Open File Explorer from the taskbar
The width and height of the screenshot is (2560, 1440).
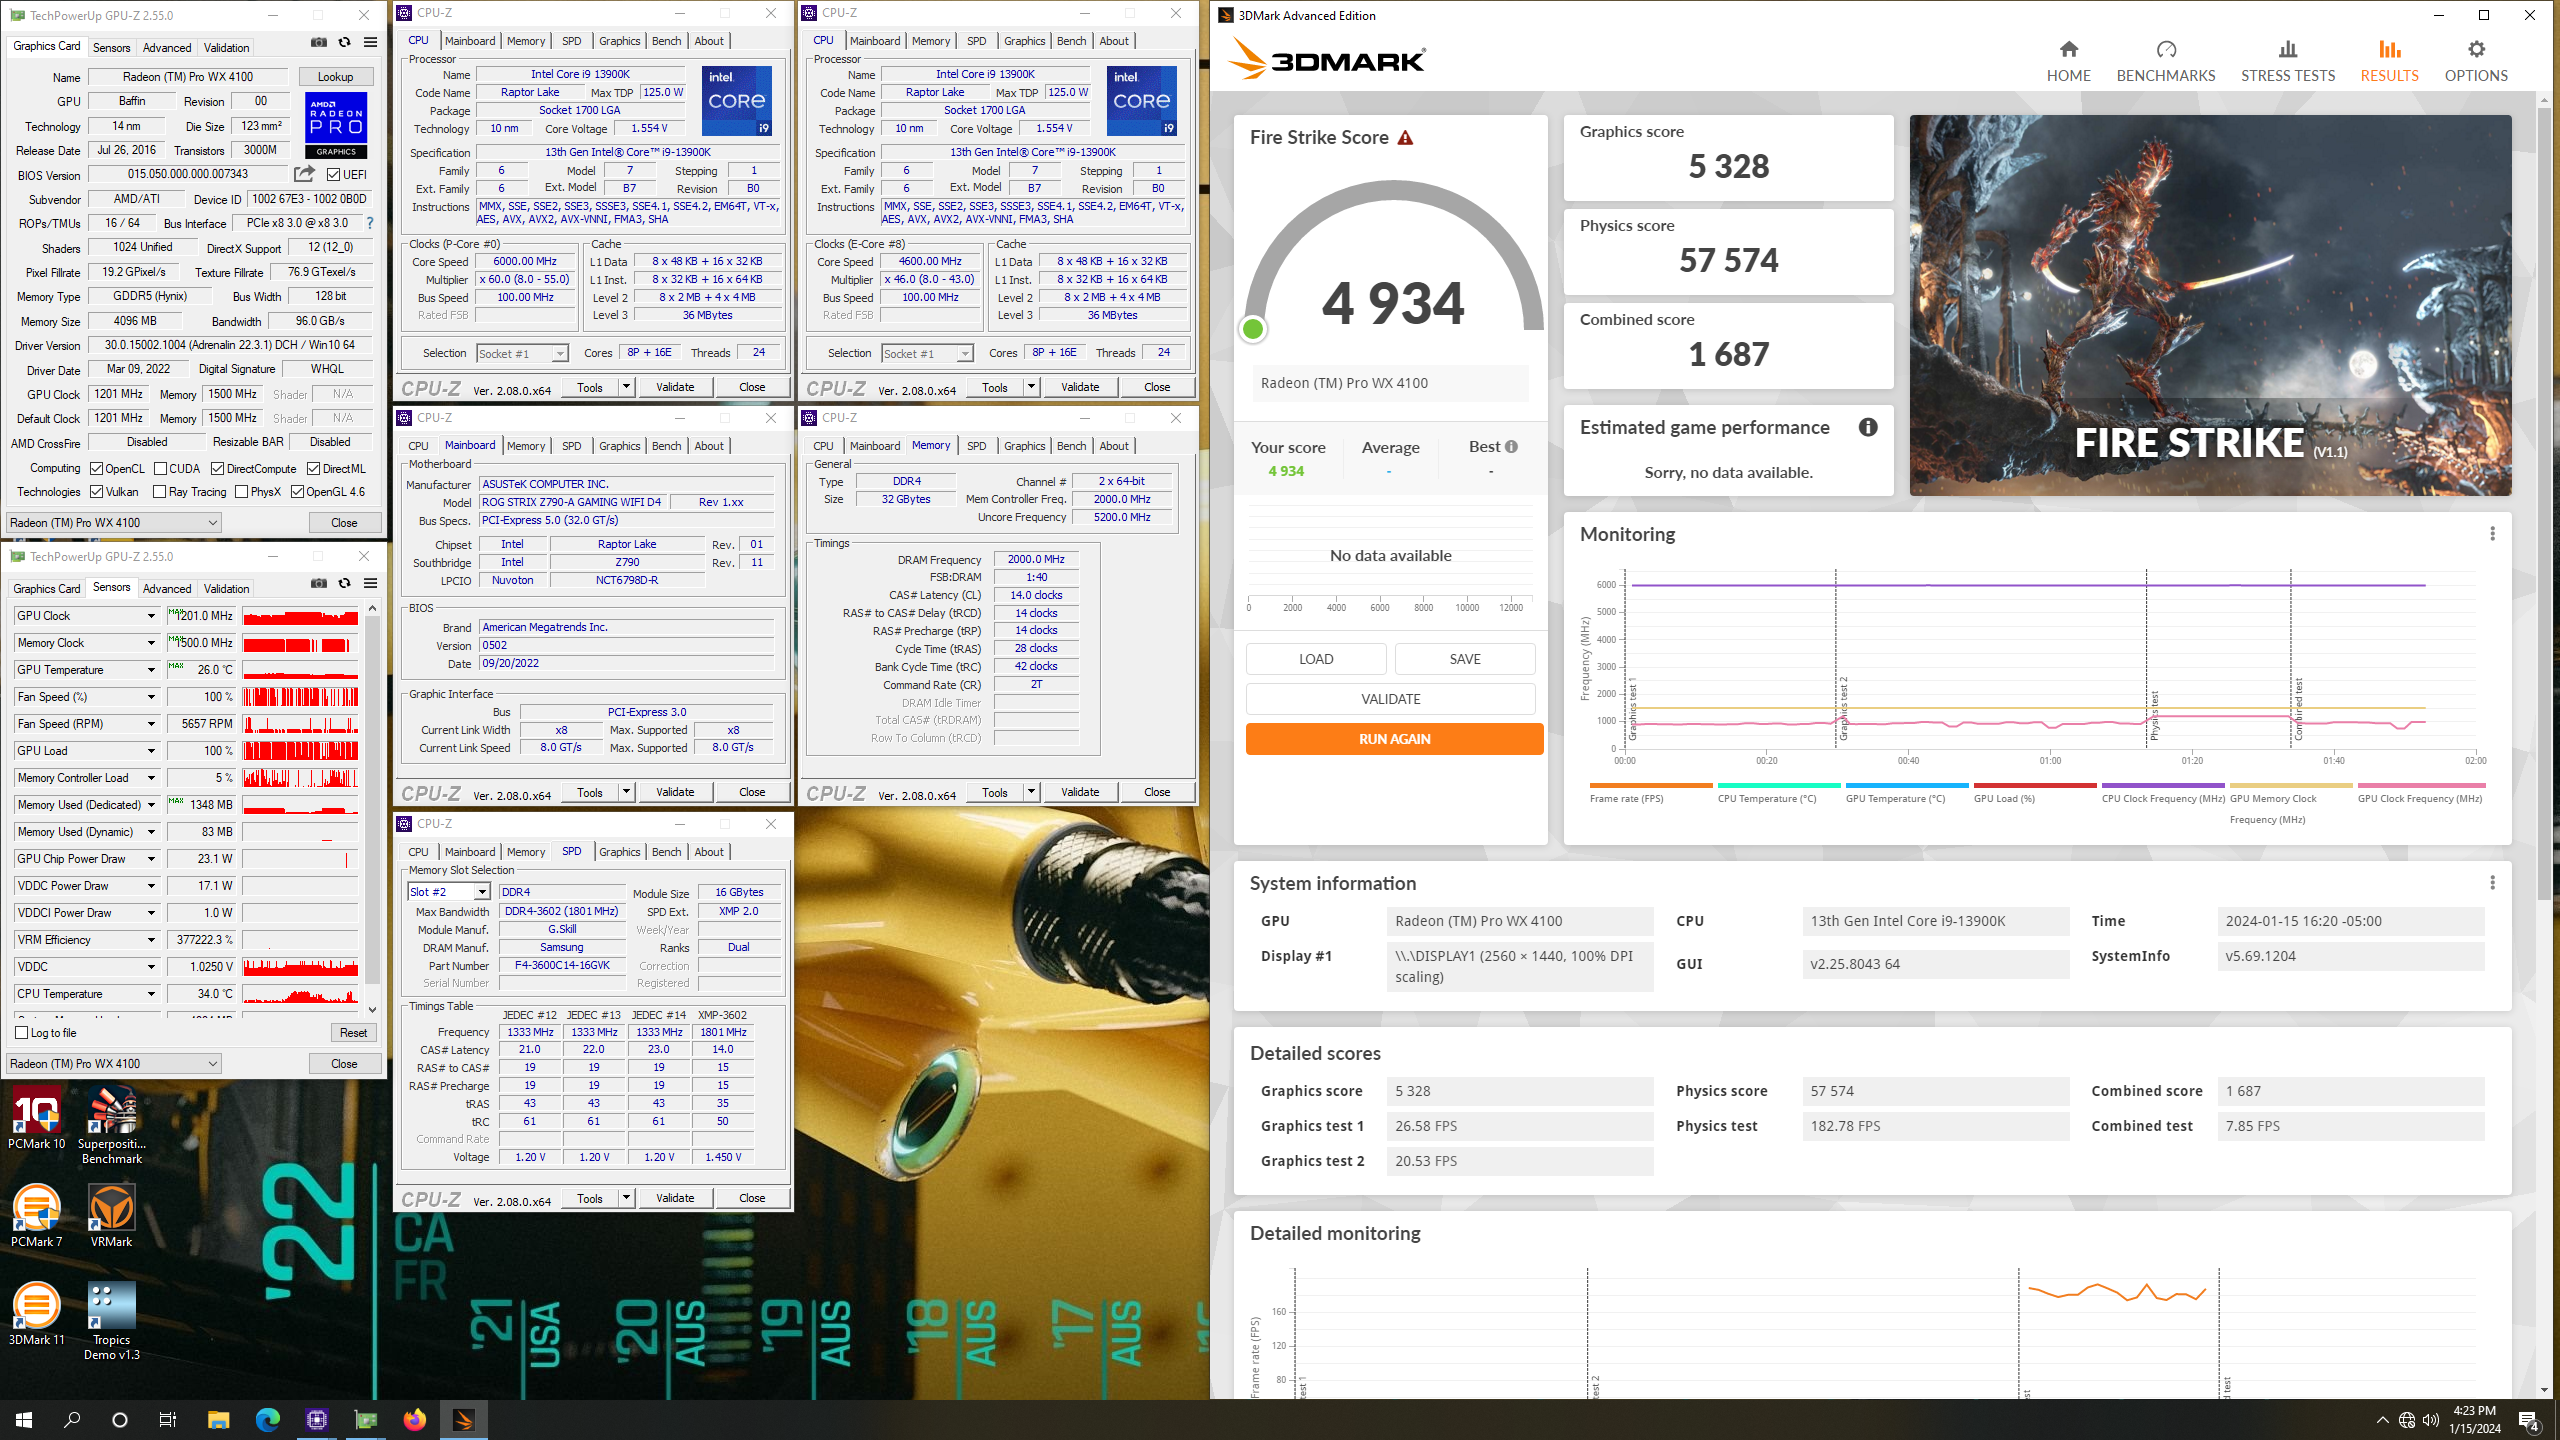pyautogui.click(x=218, y=1420)
